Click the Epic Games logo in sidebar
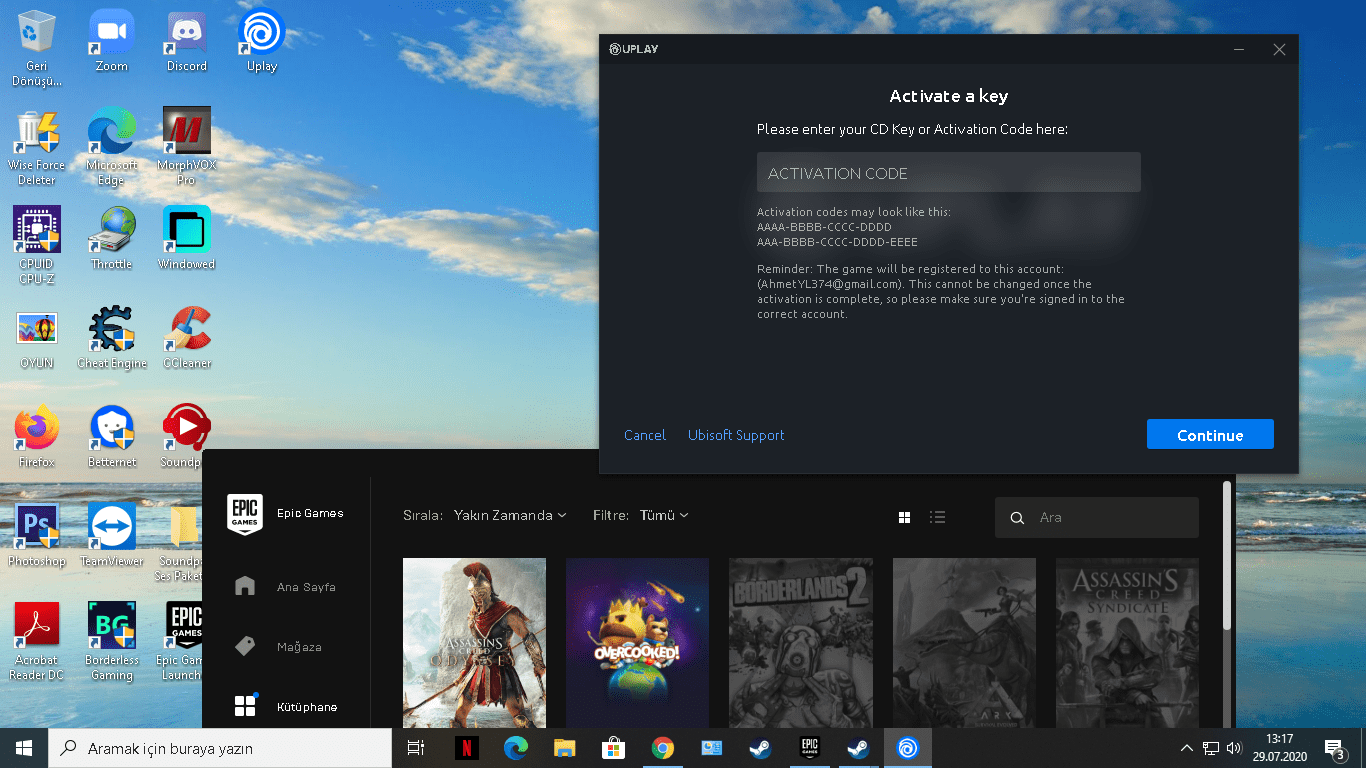Image resolution: width=1366 pixels, height=768 pixels. [x=245, y=514]
